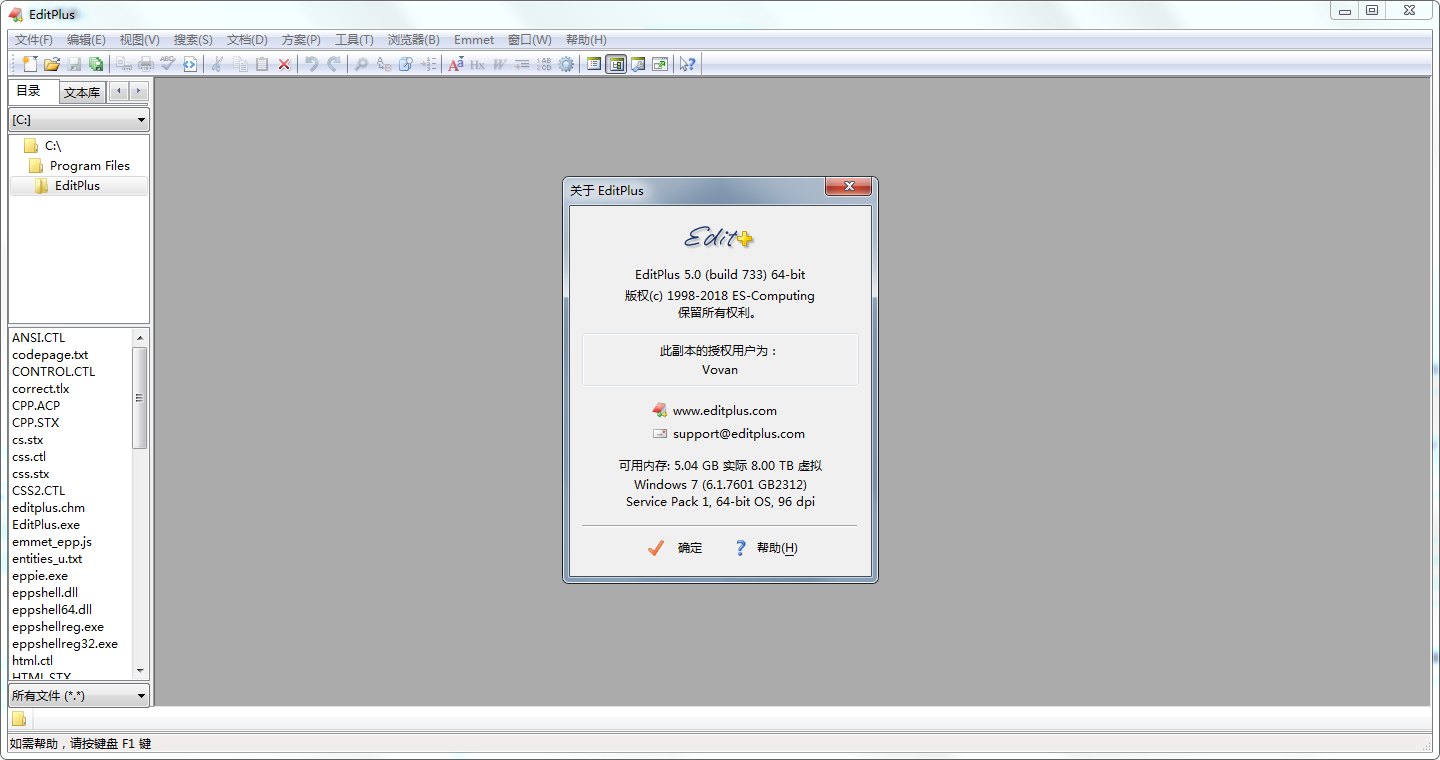This screenshot has height=760, width=1440.
Task: Open the 工具(T) menu
Action: tap(353, 40)
